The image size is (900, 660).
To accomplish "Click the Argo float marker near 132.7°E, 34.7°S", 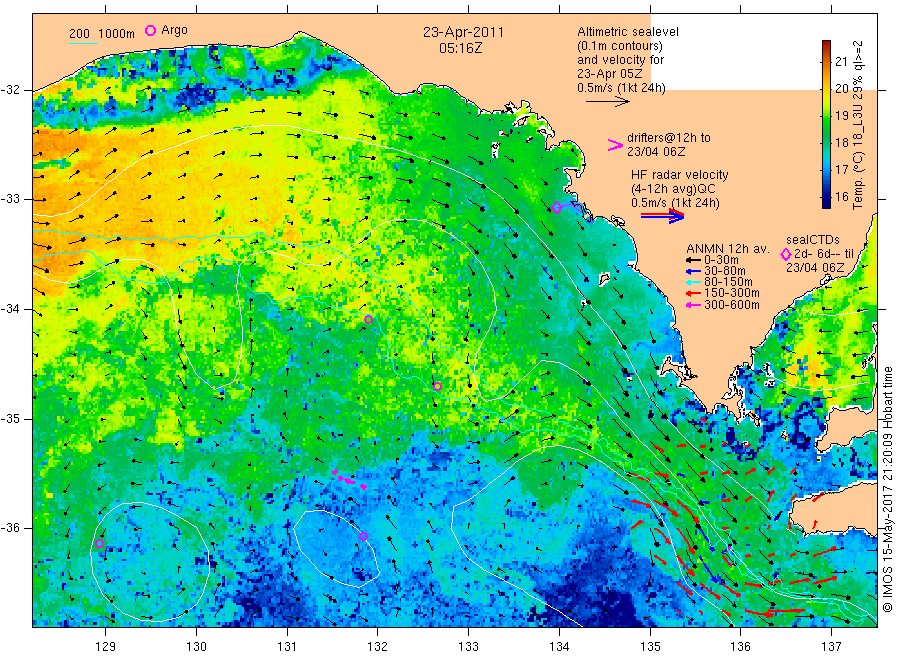I will coord(437,386).
